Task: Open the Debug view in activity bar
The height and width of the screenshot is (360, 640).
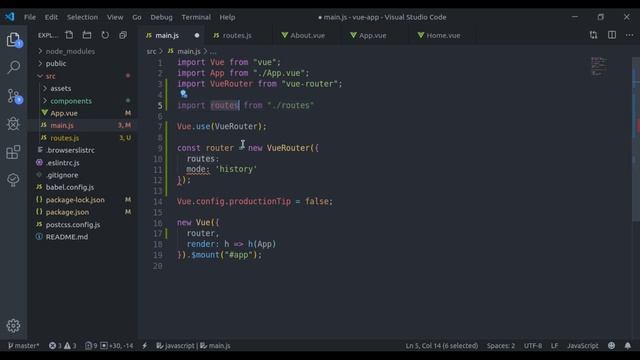Action: (x=13, y=124)
